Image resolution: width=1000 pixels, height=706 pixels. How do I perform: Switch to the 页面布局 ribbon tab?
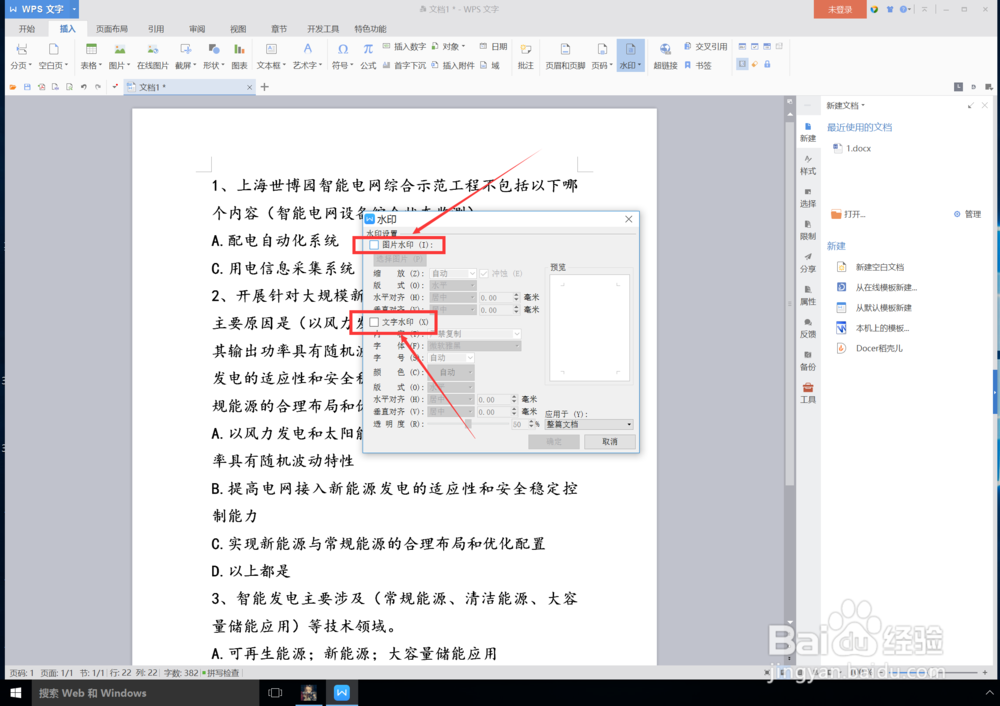click(x=113, y=28)
